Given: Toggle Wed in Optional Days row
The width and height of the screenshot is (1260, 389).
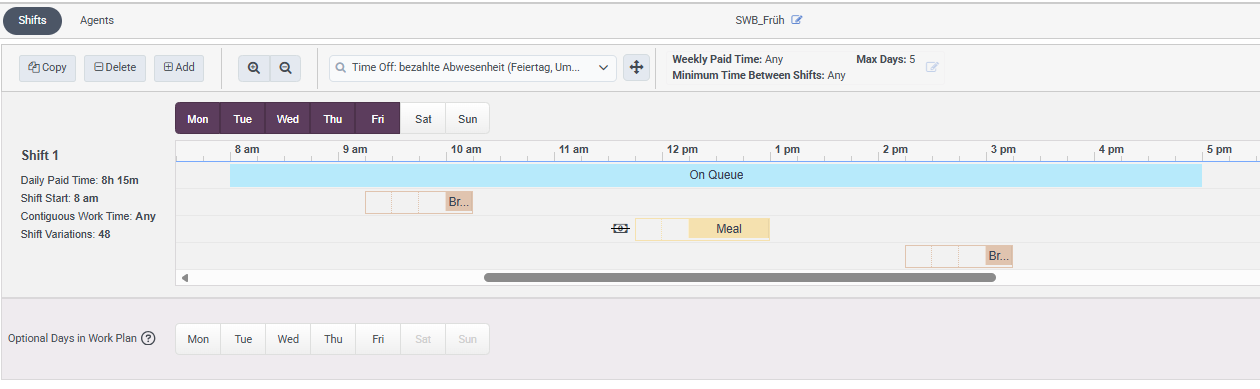Looking at the screenshot, I should tap(288, 339).
